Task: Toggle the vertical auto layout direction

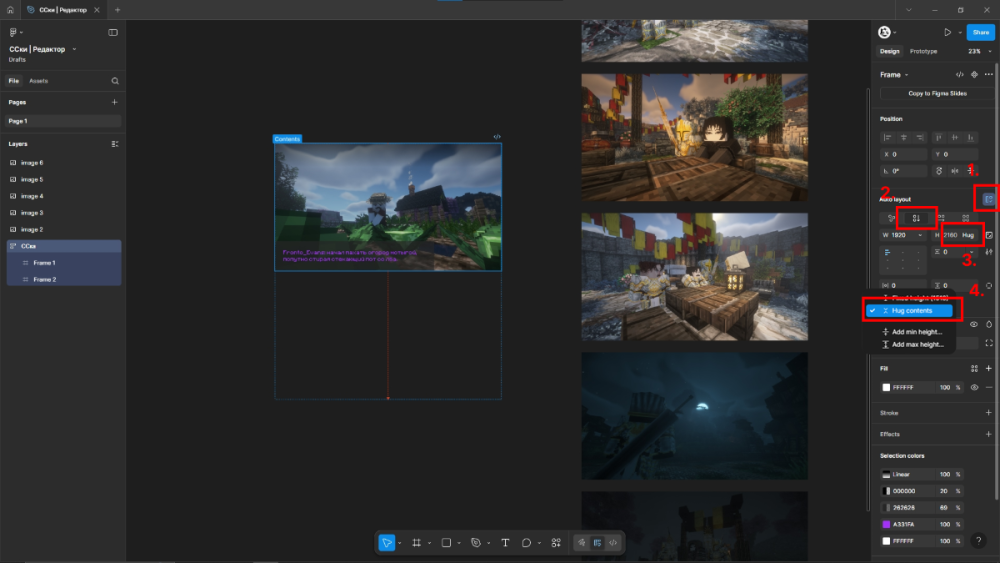Action: pos(916,217)
